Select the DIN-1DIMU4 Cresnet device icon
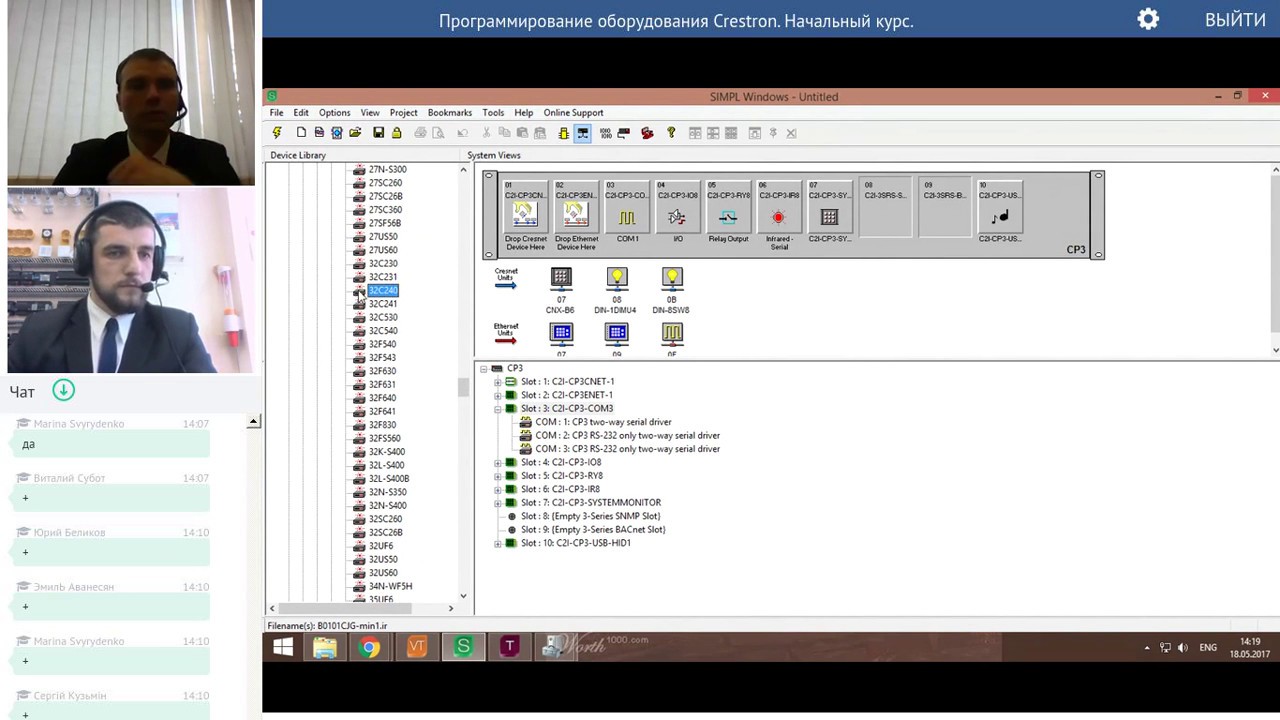1280x720 pixels. (616, 278)
